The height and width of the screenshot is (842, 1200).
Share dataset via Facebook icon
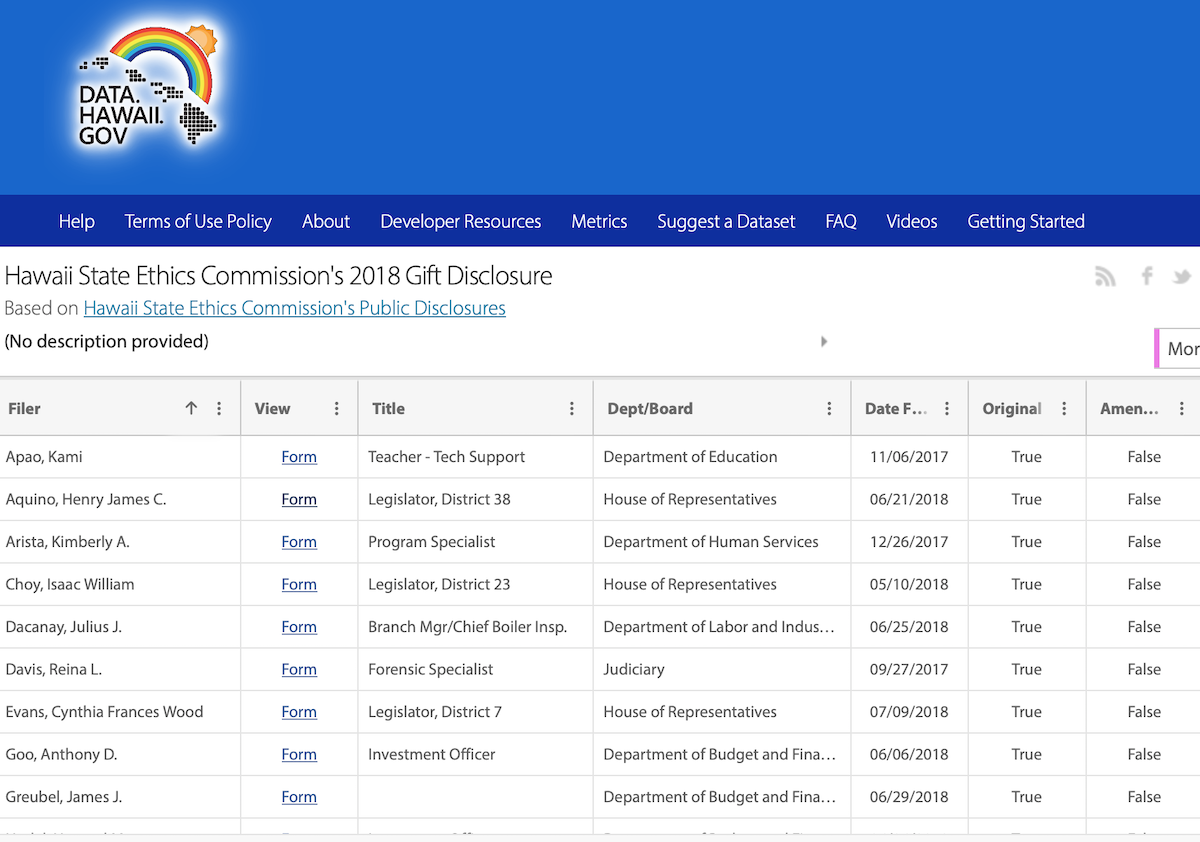(x=1147, y=277)
